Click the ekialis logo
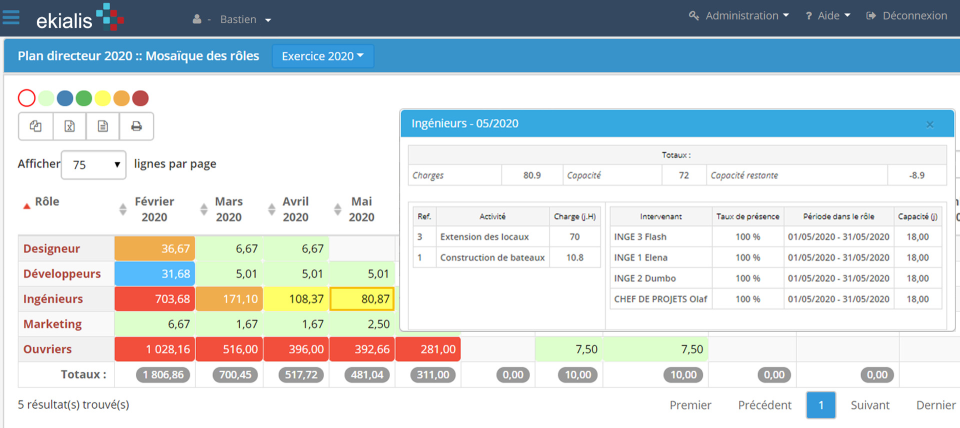Screen dimensions: 960x428 (80, 17)
